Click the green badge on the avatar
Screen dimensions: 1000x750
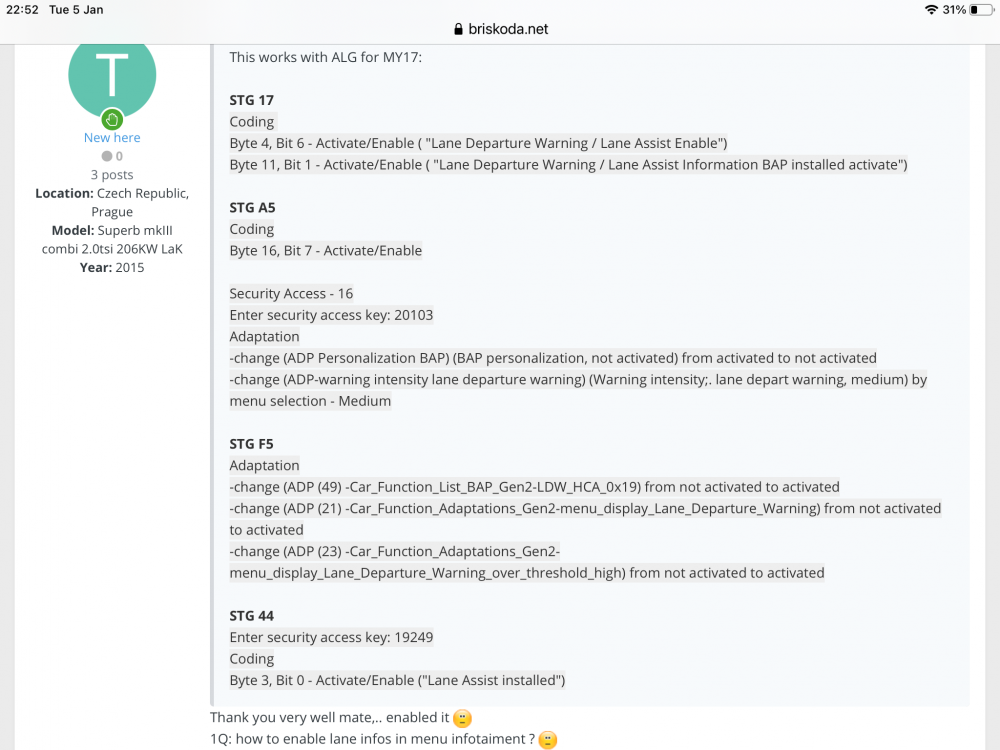pyautogui.click(x=112, y=119)
